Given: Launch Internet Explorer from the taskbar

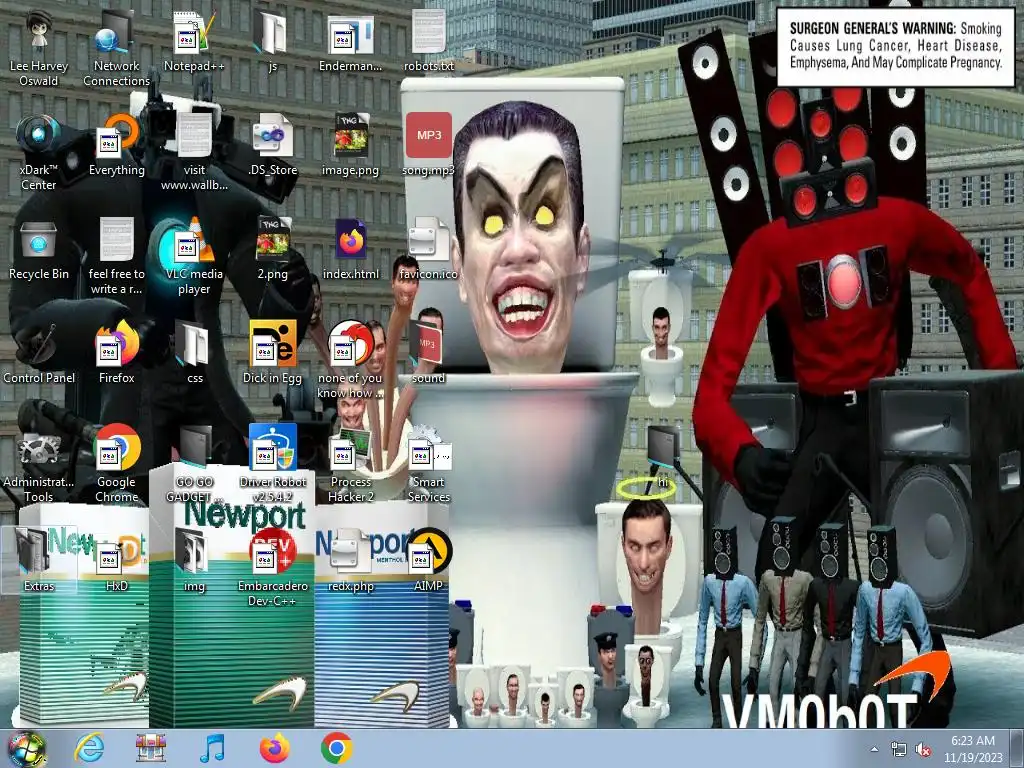Looking at the screenshot, I should [89, 748].
